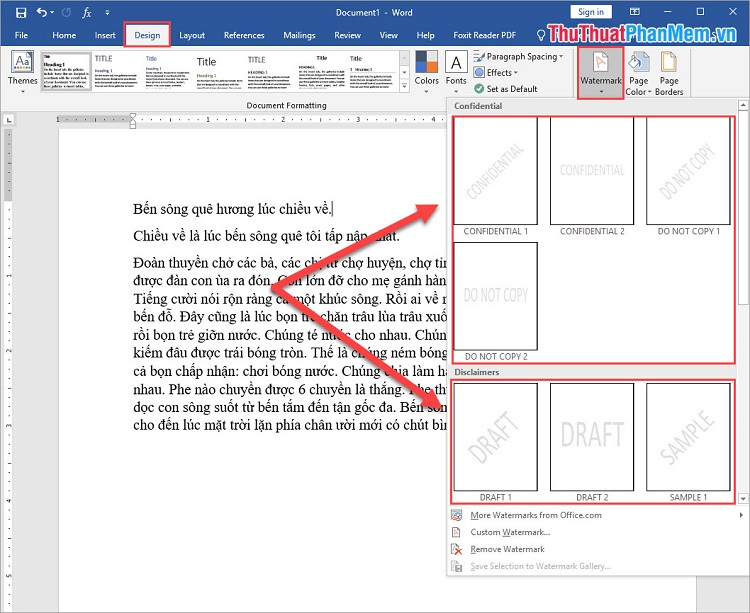Viewport: 750px width, 613px height.
Task: Open the Customize Quick Access Toolbar arrow
Action: pyautogui.click(x=107, y=13)
